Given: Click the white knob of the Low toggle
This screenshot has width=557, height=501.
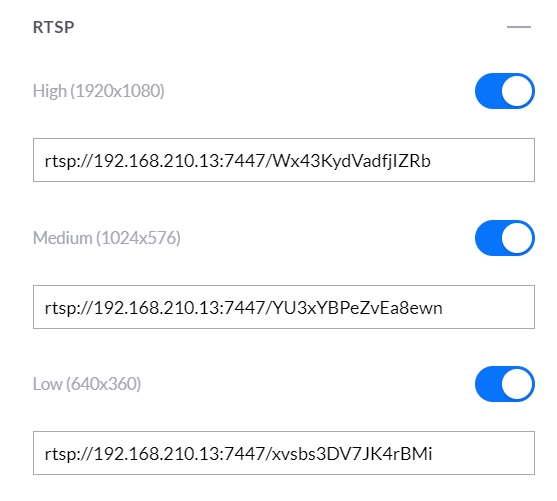Looking at the screenshot, I should (x=517, y=384).
